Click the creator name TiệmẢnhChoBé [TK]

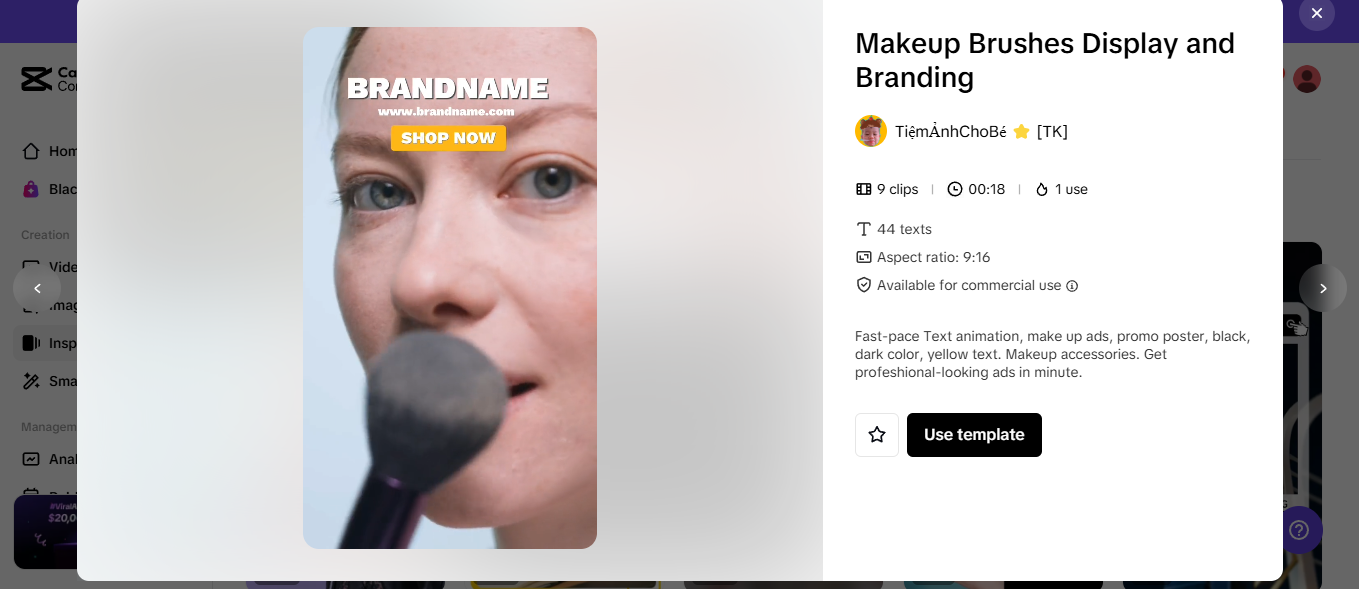pyautogui.click(x=981, y=131)
